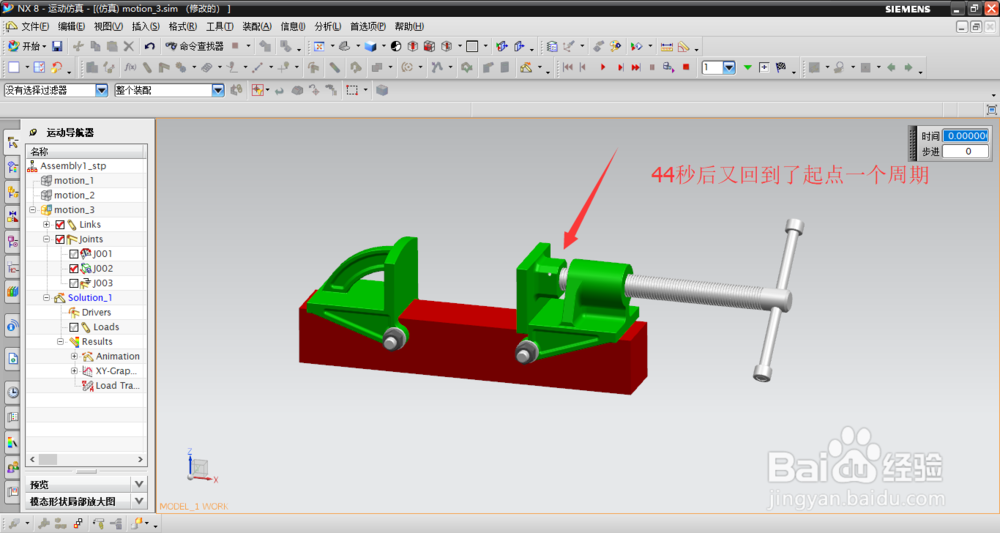Click the 步进 step input field
1000x533 pixels.
pyautogui.click(x=966, y=151)
